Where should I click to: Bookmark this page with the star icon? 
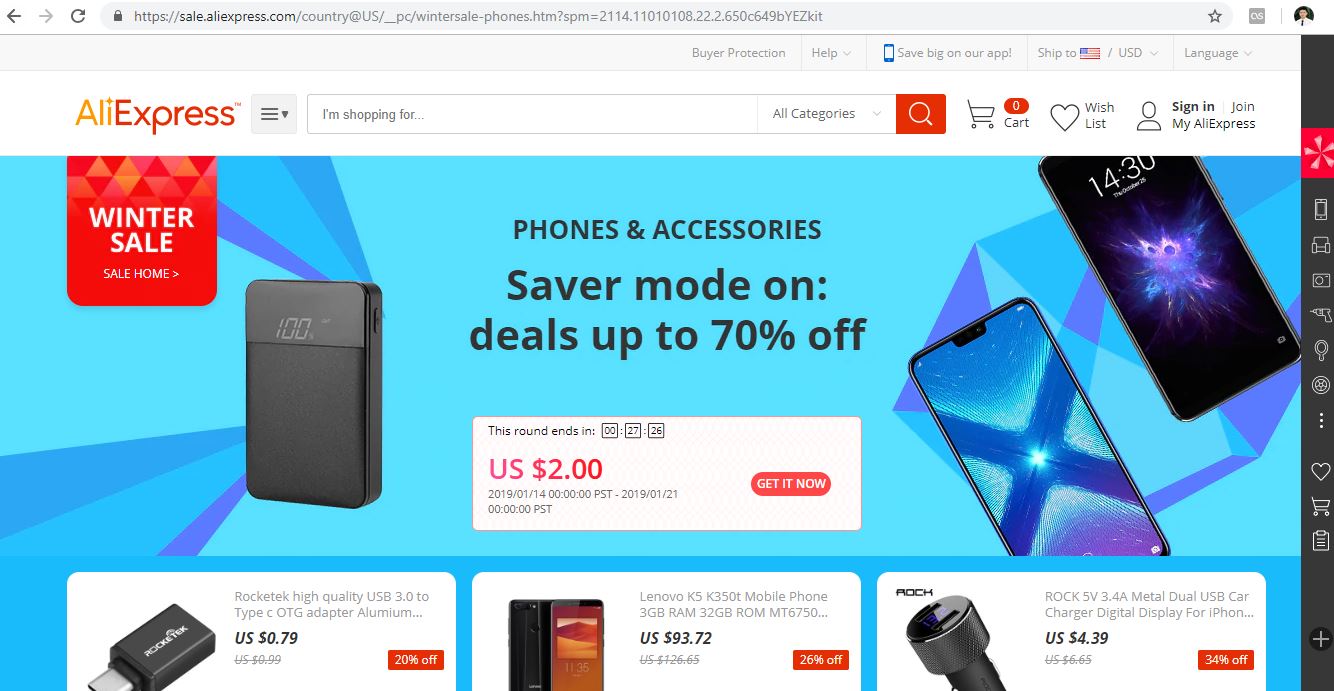(1215, 16)
